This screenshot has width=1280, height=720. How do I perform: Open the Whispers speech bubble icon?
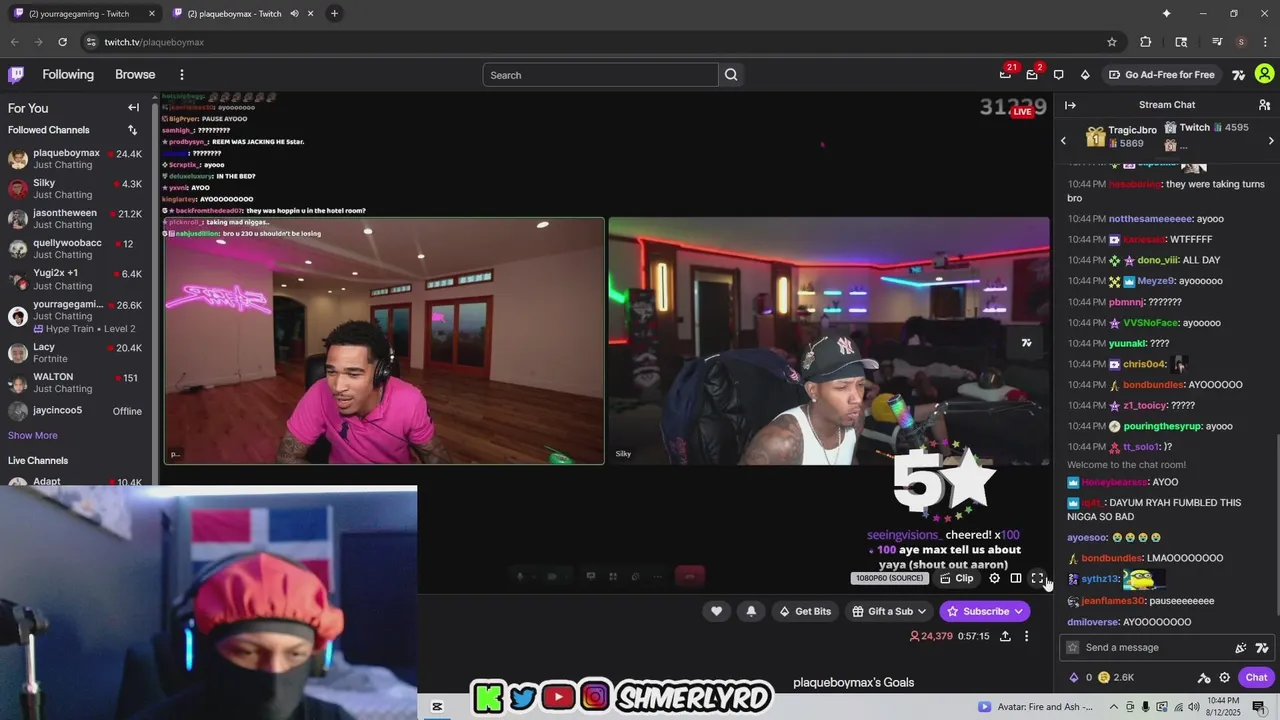[x=1058, y=75]
